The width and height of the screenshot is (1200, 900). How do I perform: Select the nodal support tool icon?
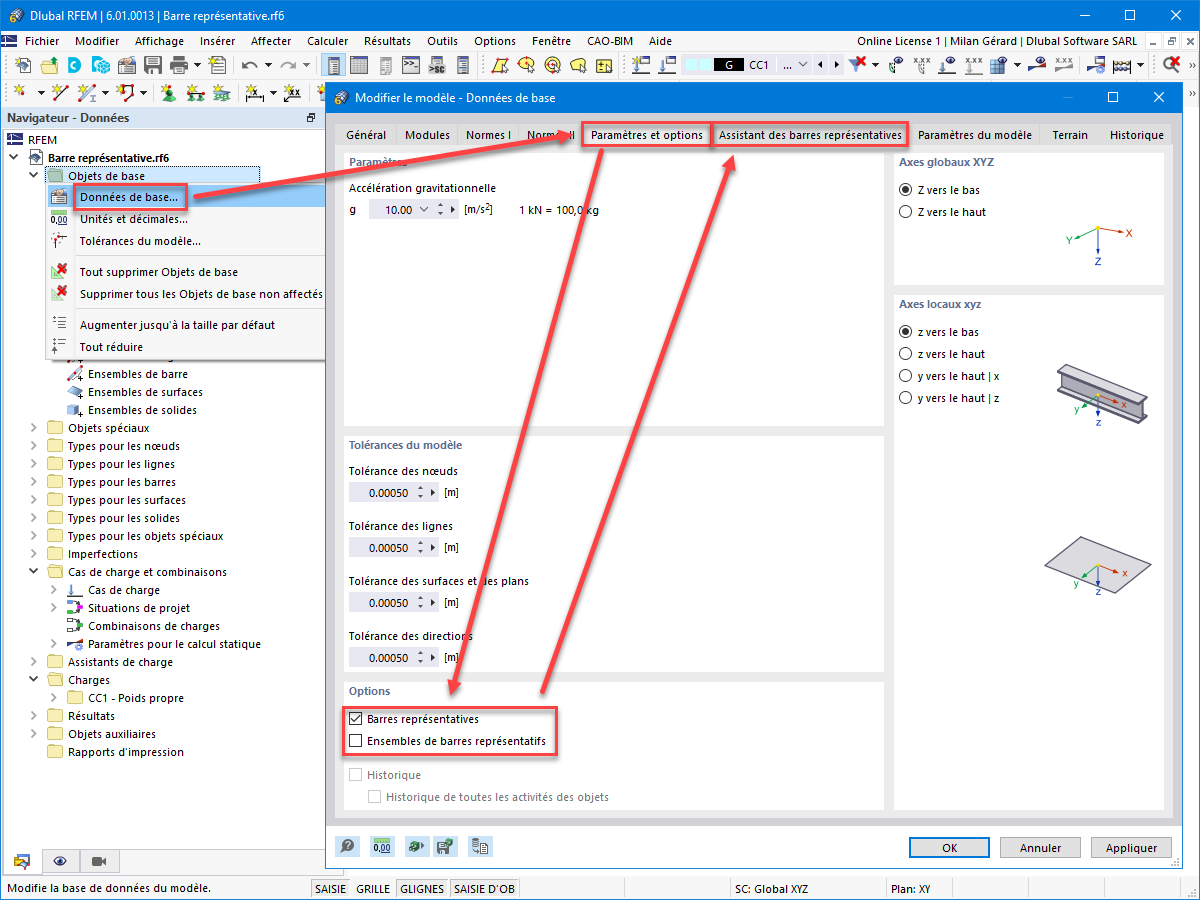click(x=168, y=93)
